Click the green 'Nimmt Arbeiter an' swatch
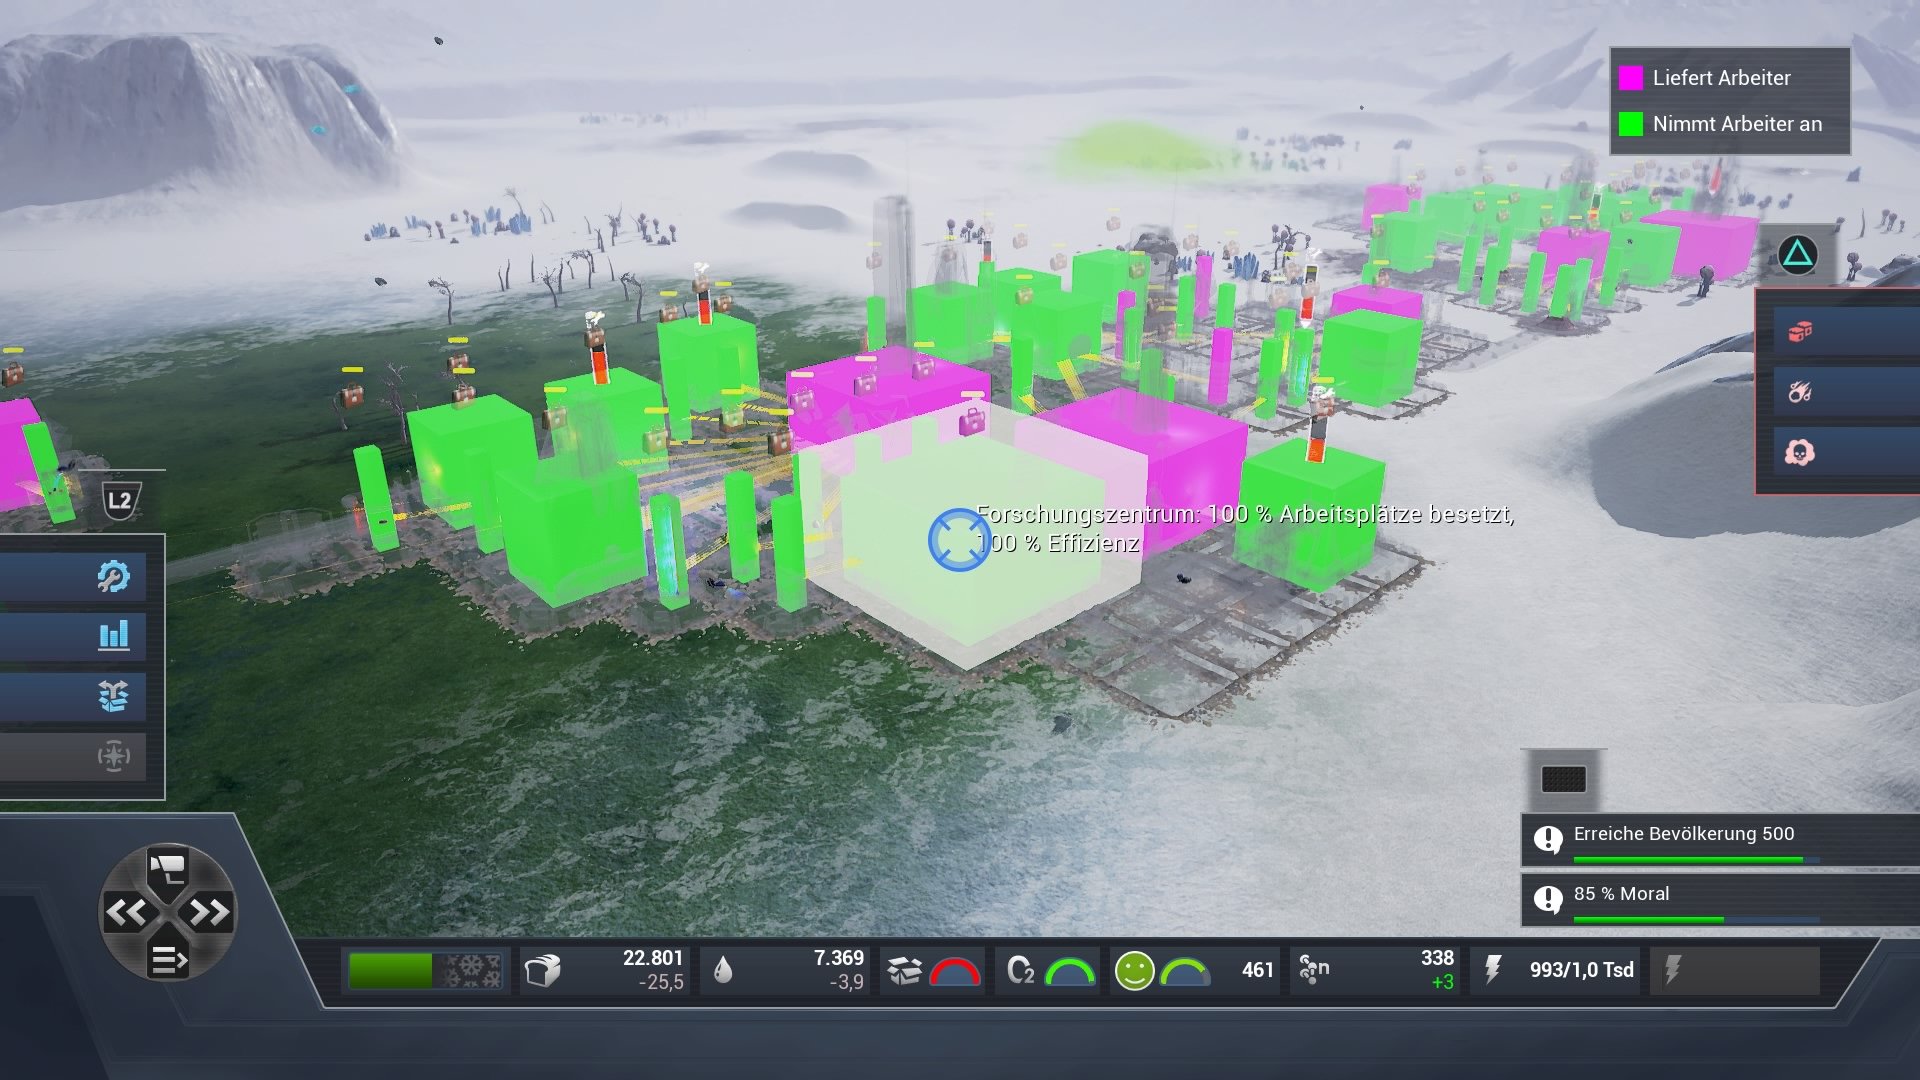The height and width of the screenshot is (1080, 1920). point(1630,124)
